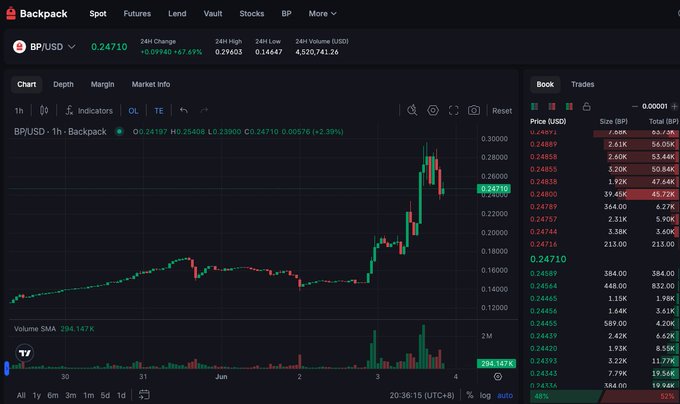
Task: Open the candlestick chart type selector
Action: tap(44, 111)
